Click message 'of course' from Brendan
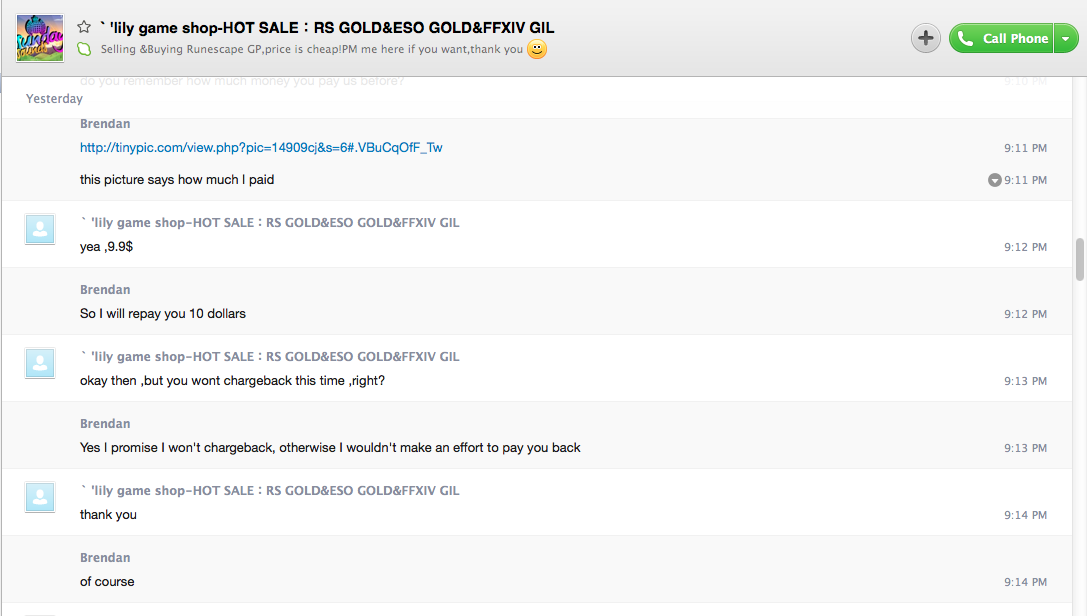The width and height of the screenshot is (1087, 616). 107,582
